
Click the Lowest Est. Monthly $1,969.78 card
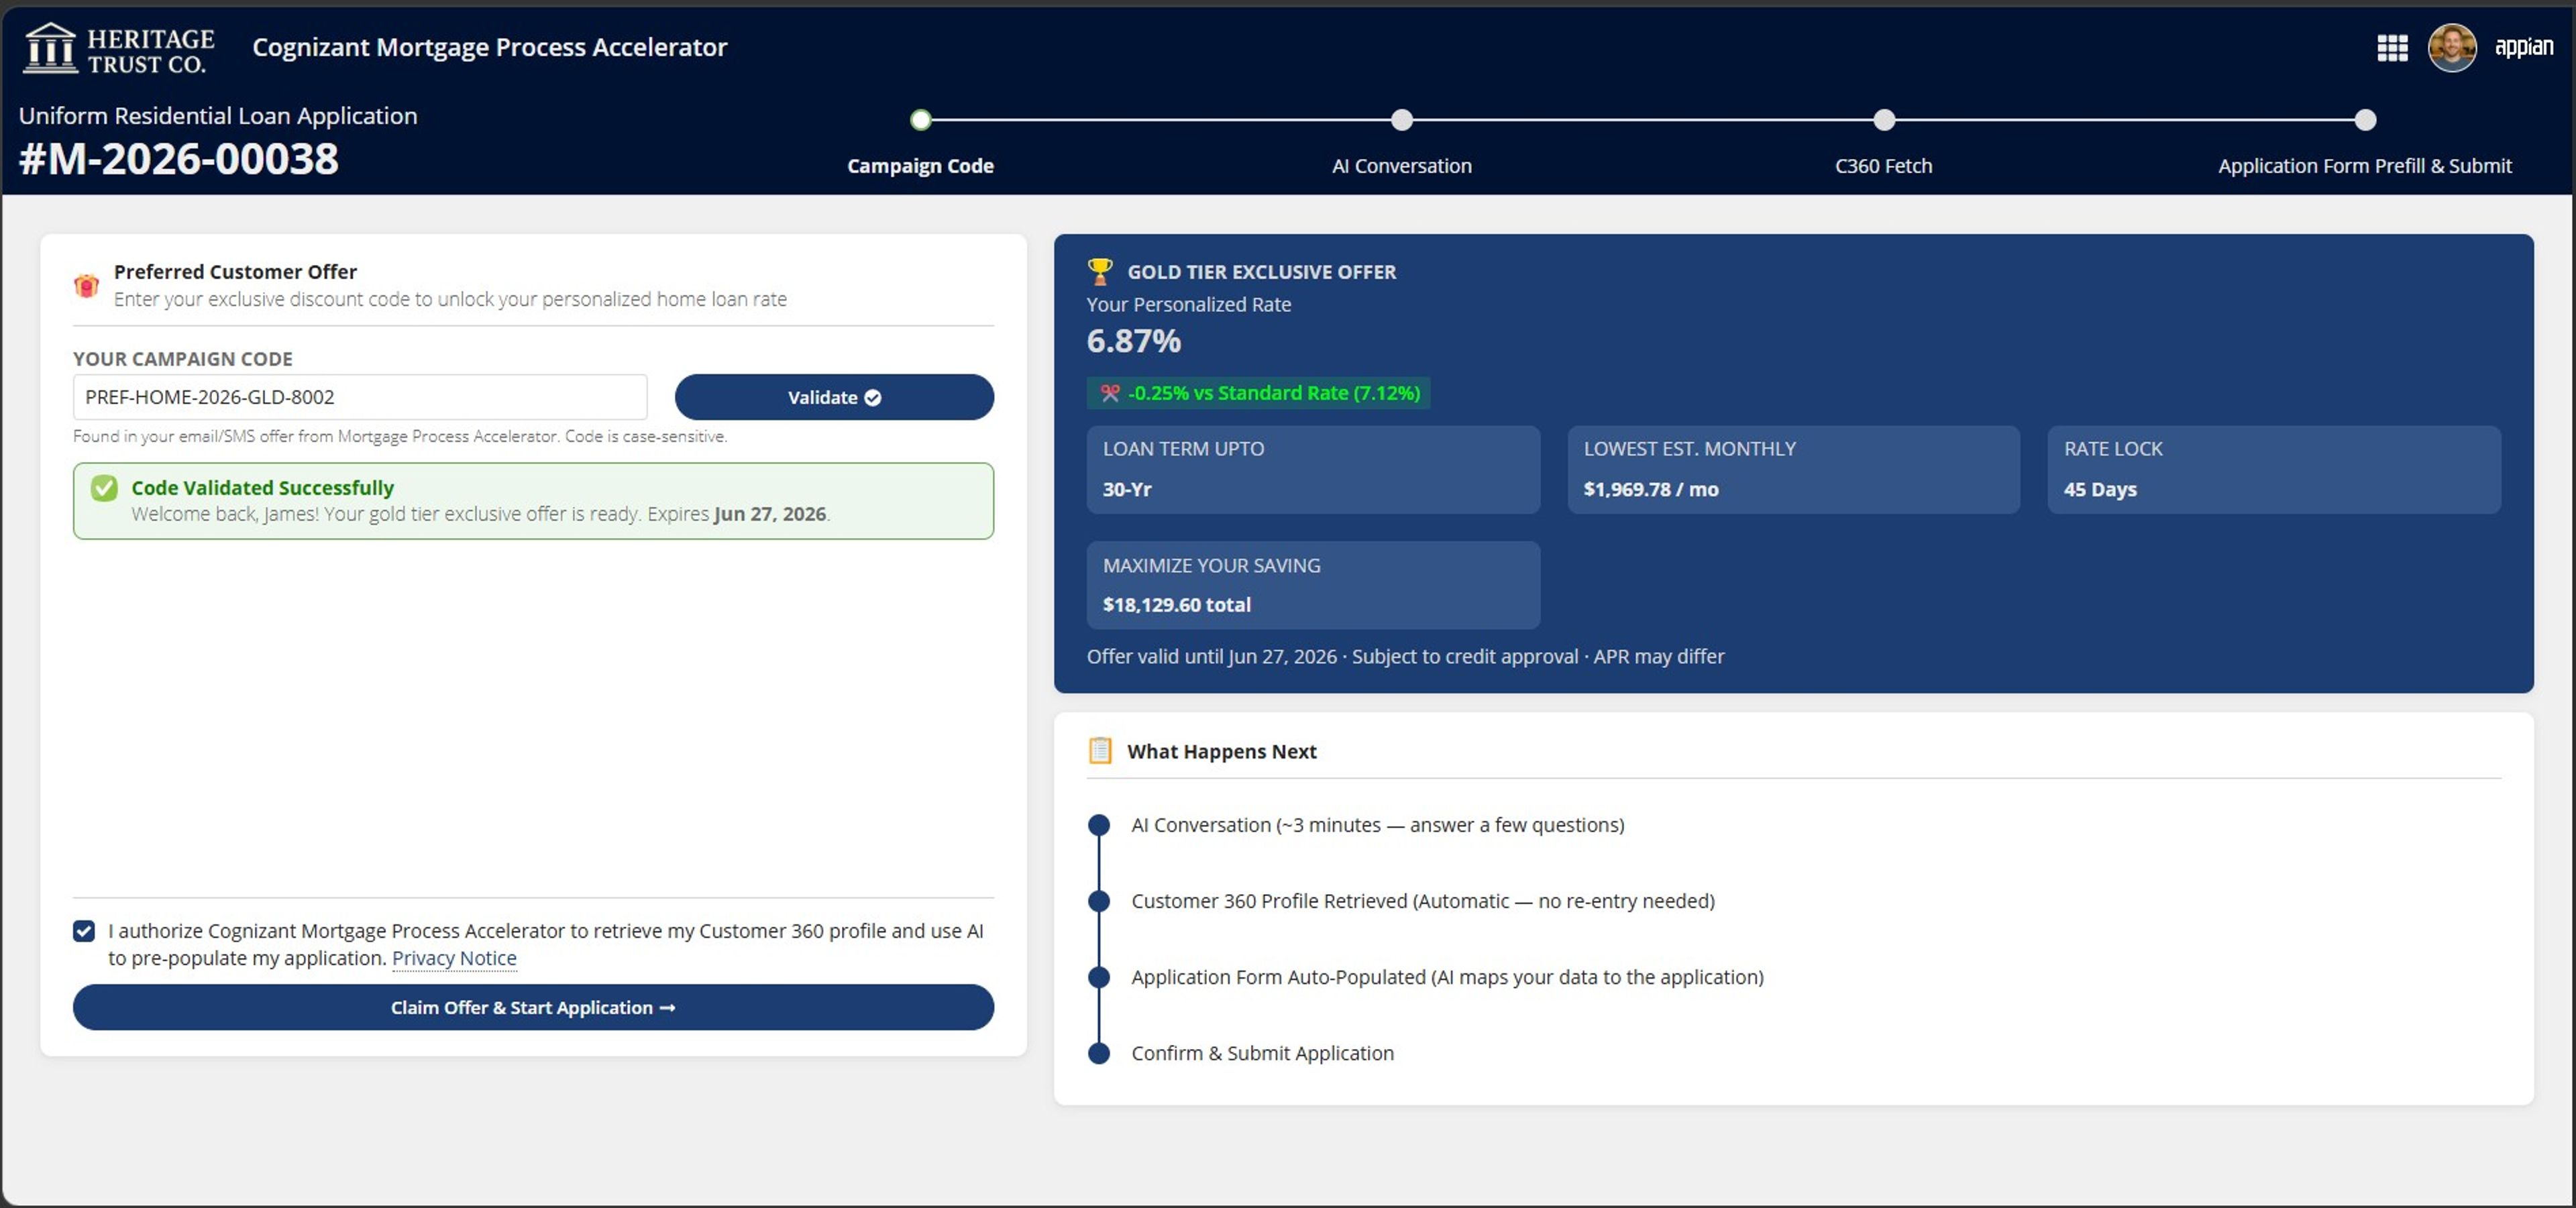(x=1794, y=470)
